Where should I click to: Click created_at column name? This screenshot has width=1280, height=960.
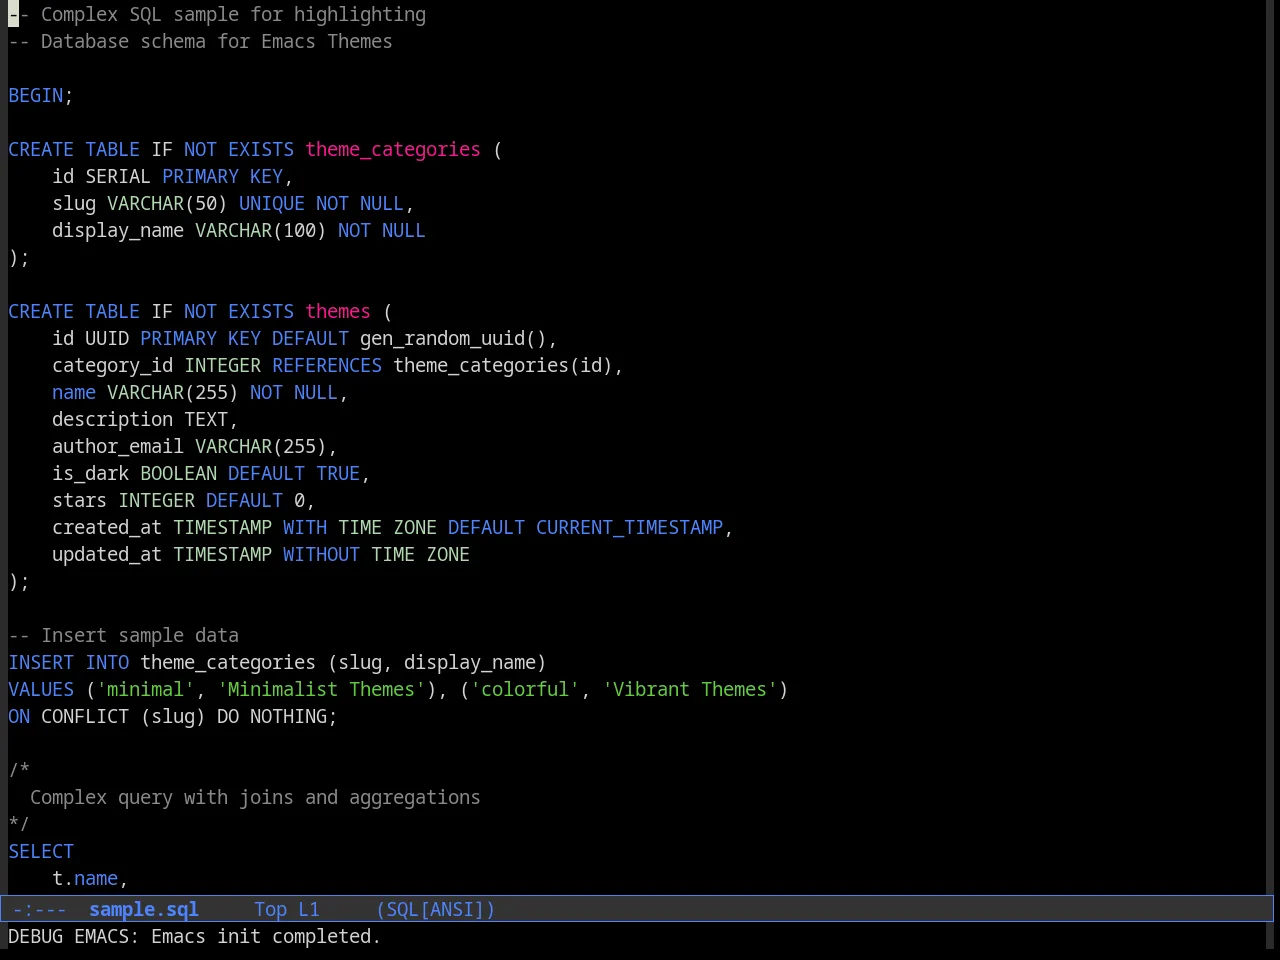coord(107,527)
